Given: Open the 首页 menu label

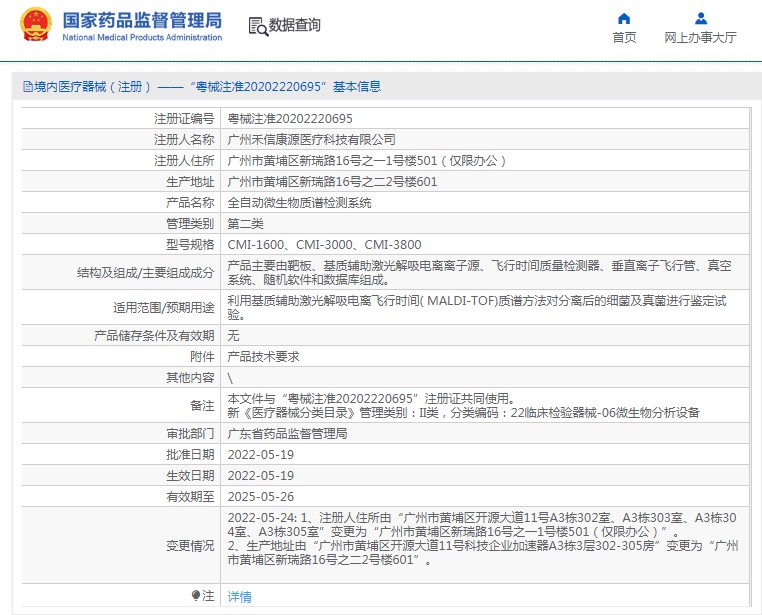Looking at the screenshot, I should [624, 38].
